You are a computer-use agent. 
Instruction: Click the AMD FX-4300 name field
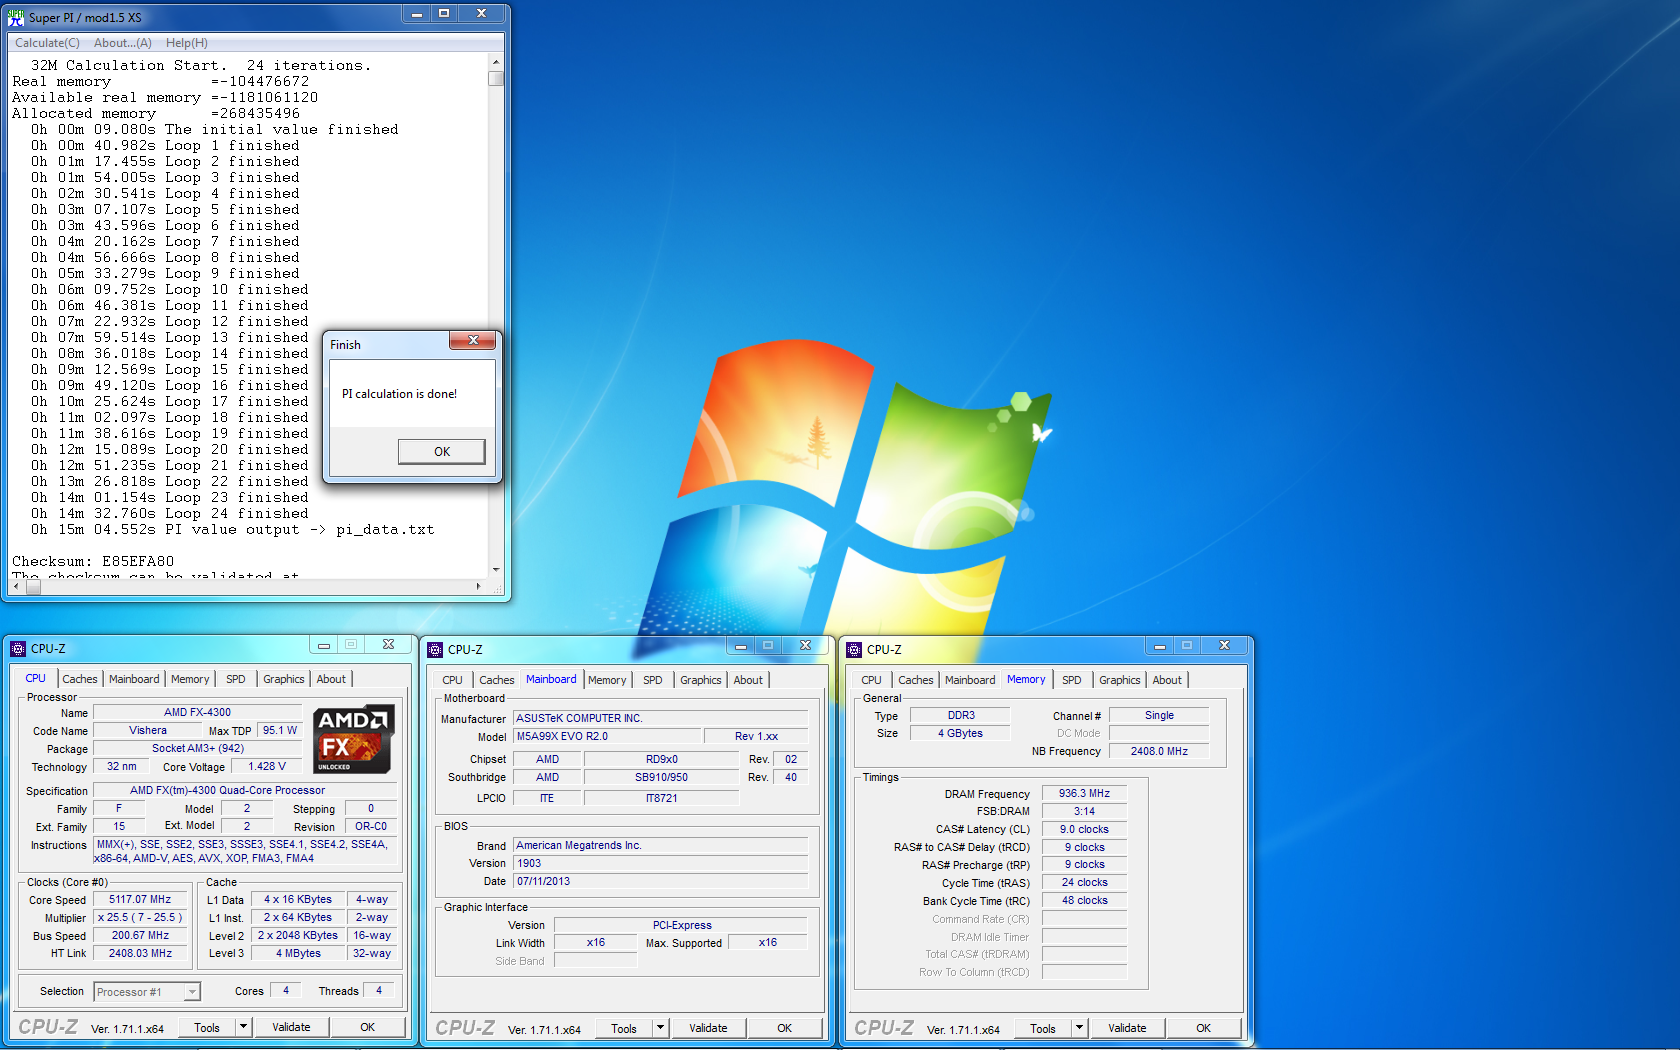(197, 712)
